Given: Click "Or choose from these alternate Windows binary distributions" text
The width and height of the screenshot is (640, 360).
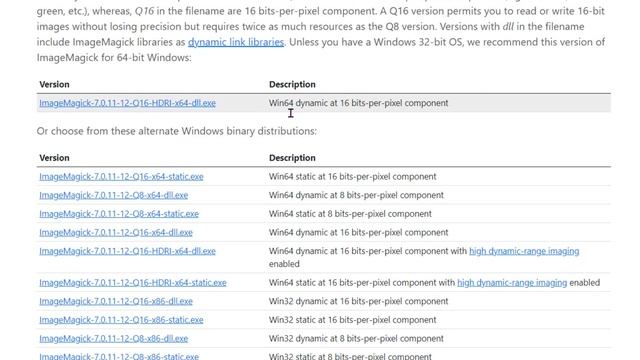Looking at the screenshot, I should click(x=177, y=131).
